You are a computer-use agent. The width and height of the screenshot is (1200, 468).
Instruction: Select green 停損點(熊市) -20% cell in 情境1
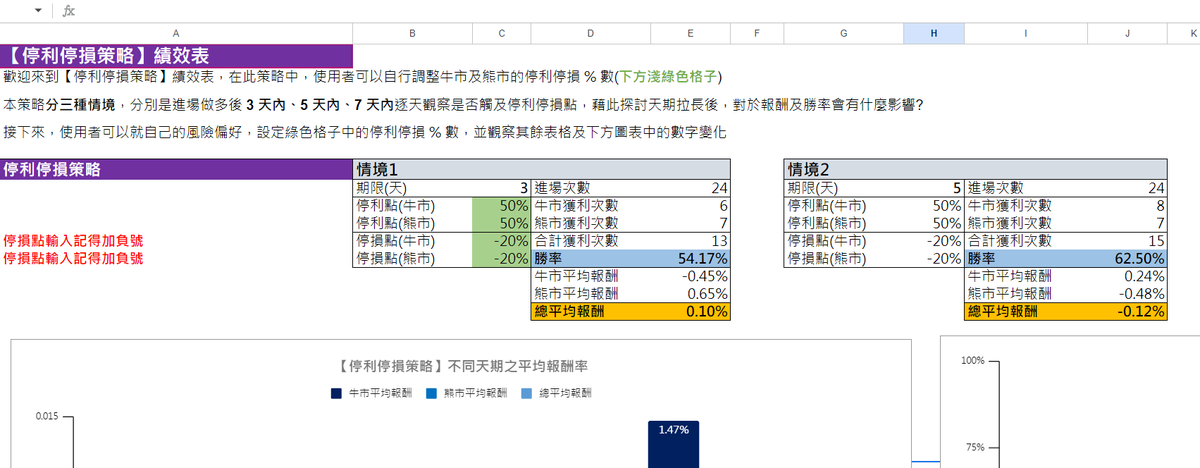[x=501, y=258]
